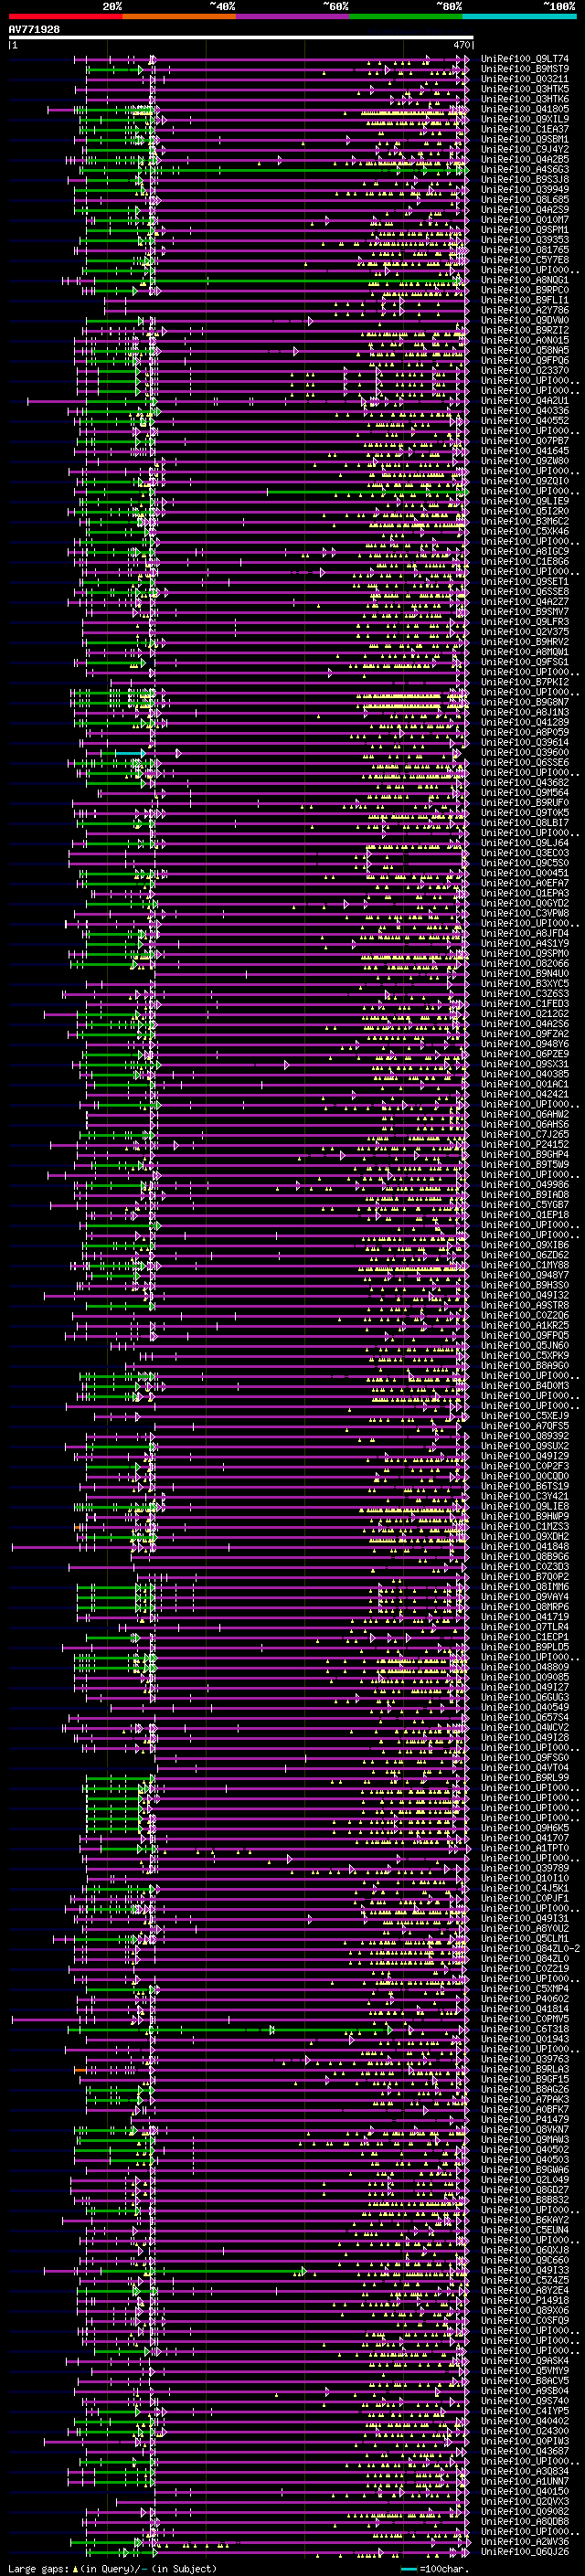Click the UniRef100_Q9ZW80 label

[525, 462]
